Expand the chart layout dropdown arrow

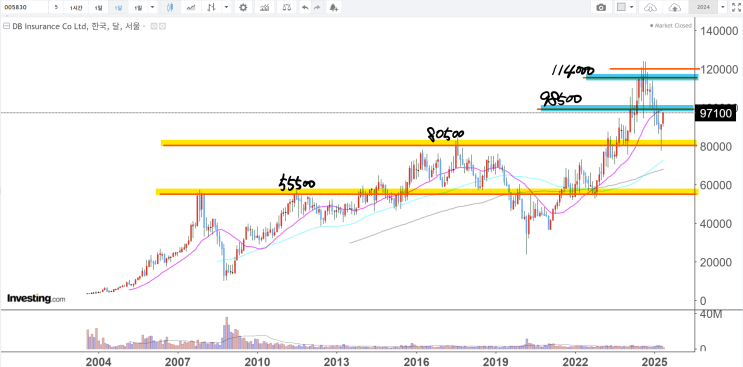[x=632, y=8]
